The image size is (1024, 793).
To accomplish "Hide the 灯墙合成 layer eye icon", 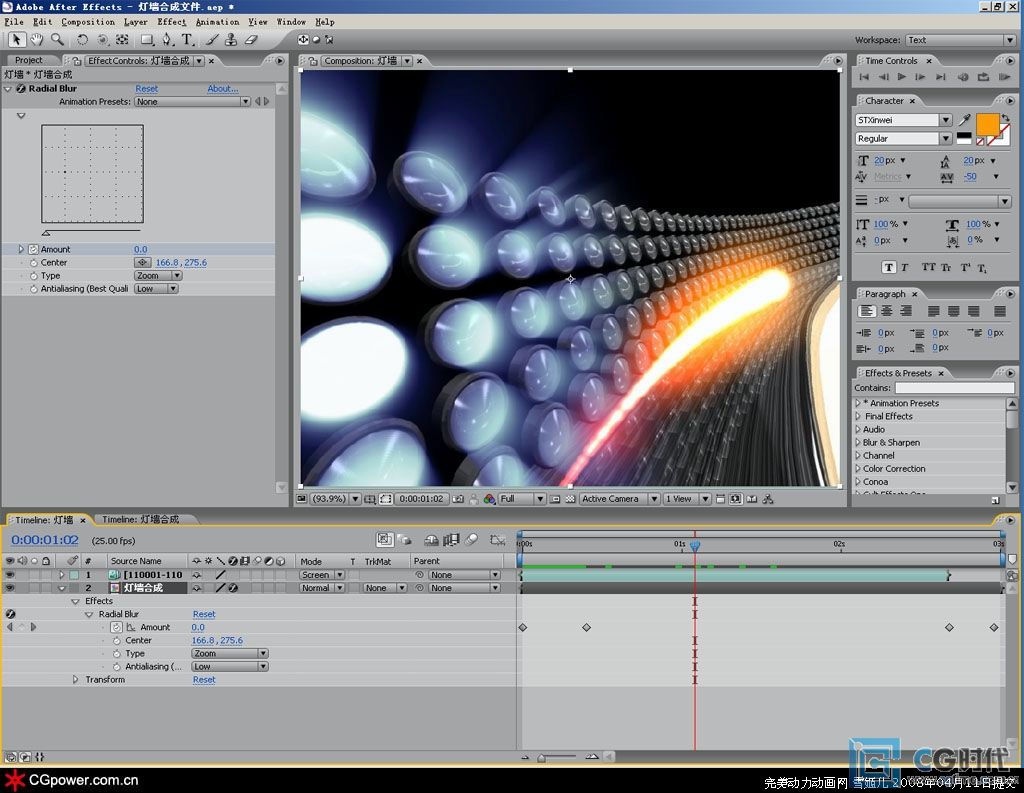I will click(x=10, y=588).
